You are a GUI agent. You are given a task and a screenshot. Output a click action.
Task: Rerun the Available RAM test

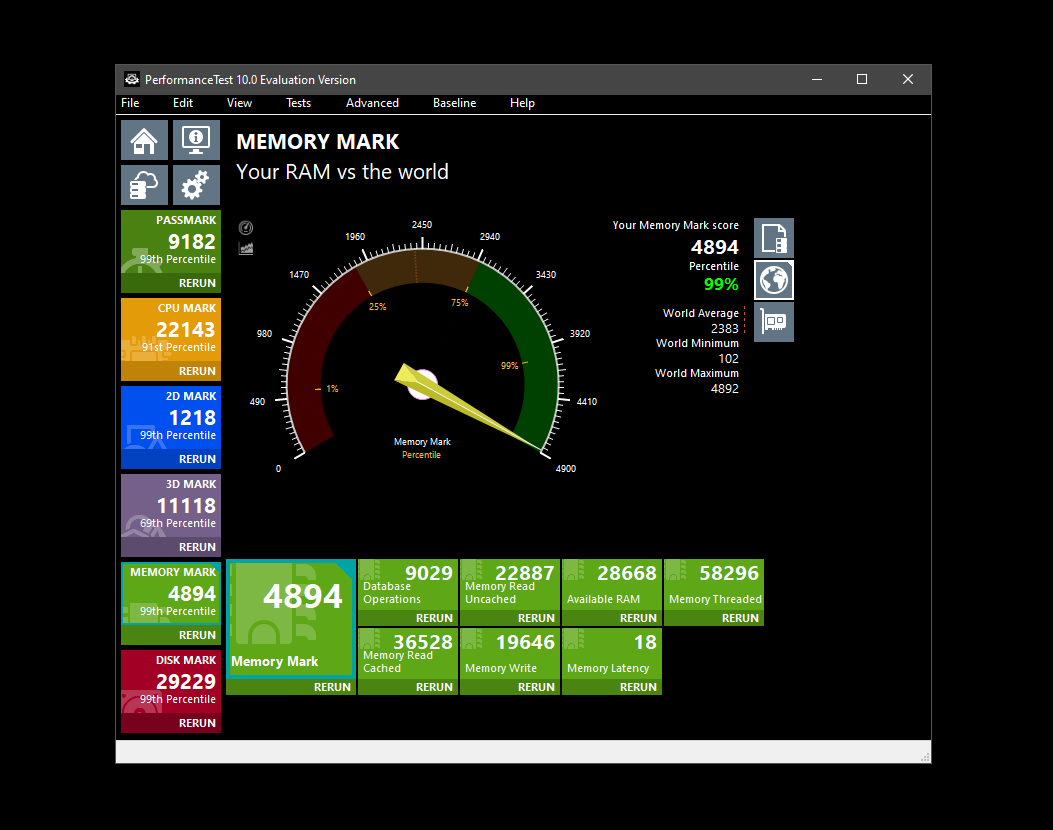pos(638,618)
